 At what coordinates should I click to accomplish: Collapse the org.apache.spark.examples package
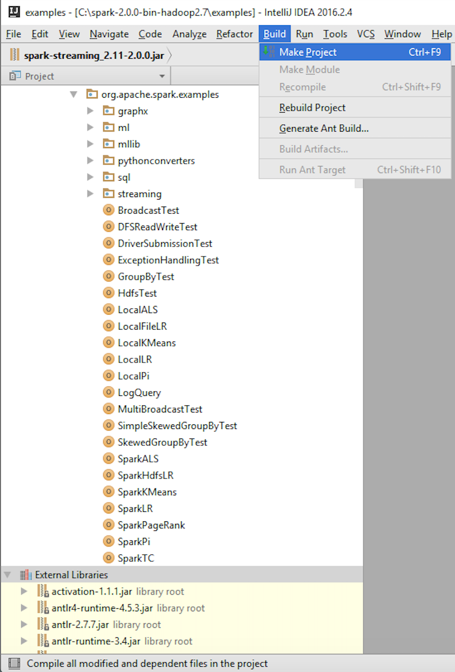point(74,94)
